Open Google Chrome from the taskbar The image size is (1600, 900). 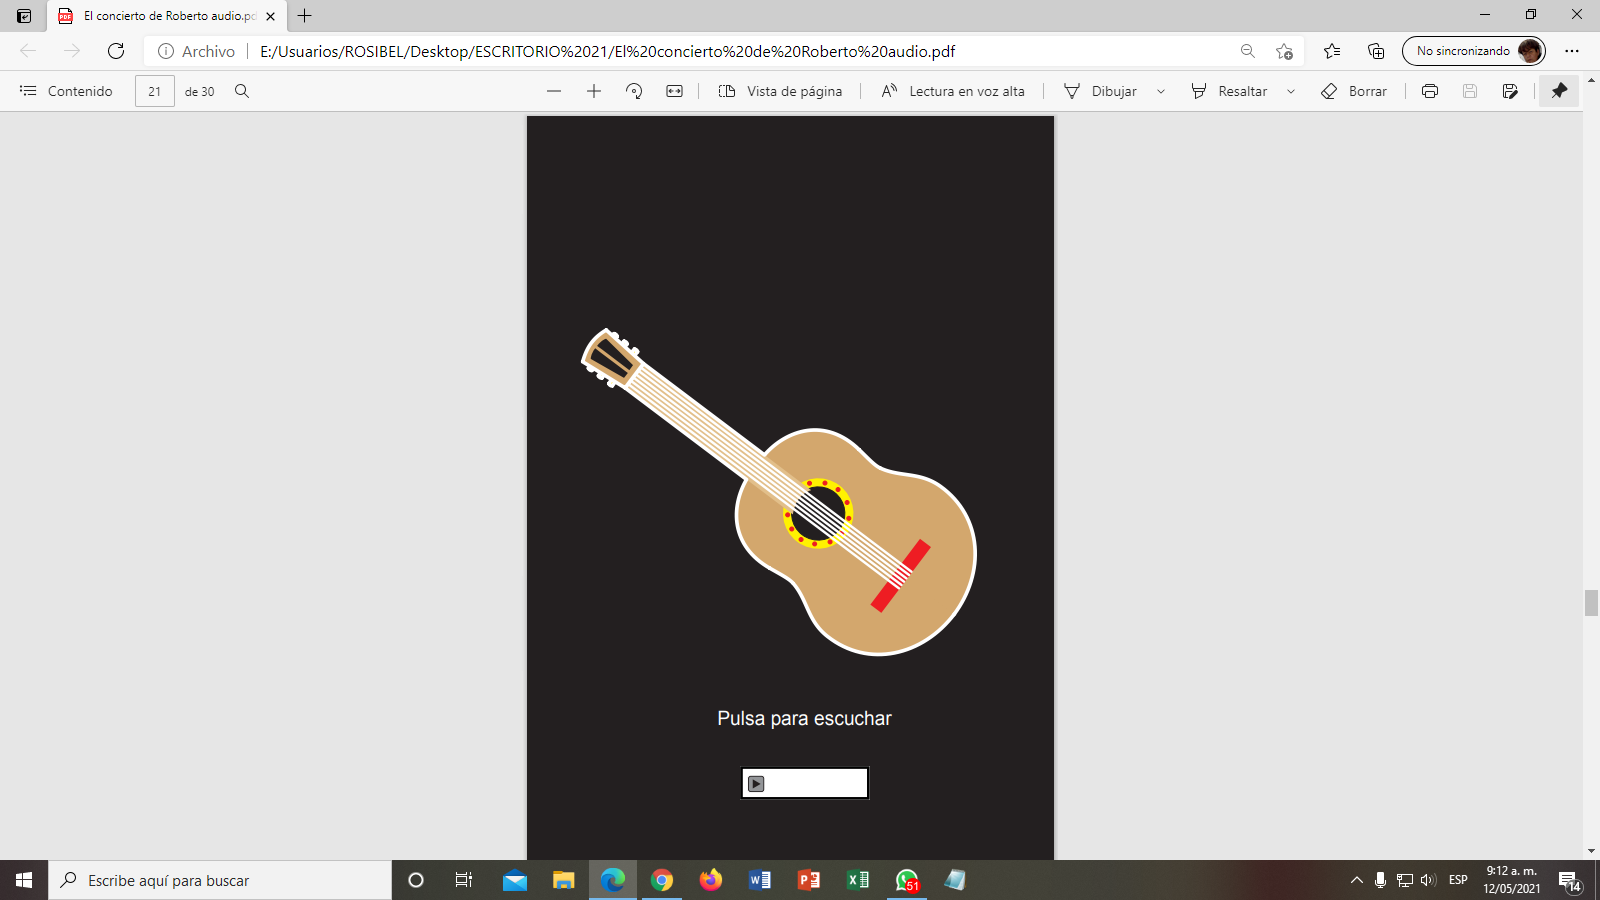(x=662, y=880)
